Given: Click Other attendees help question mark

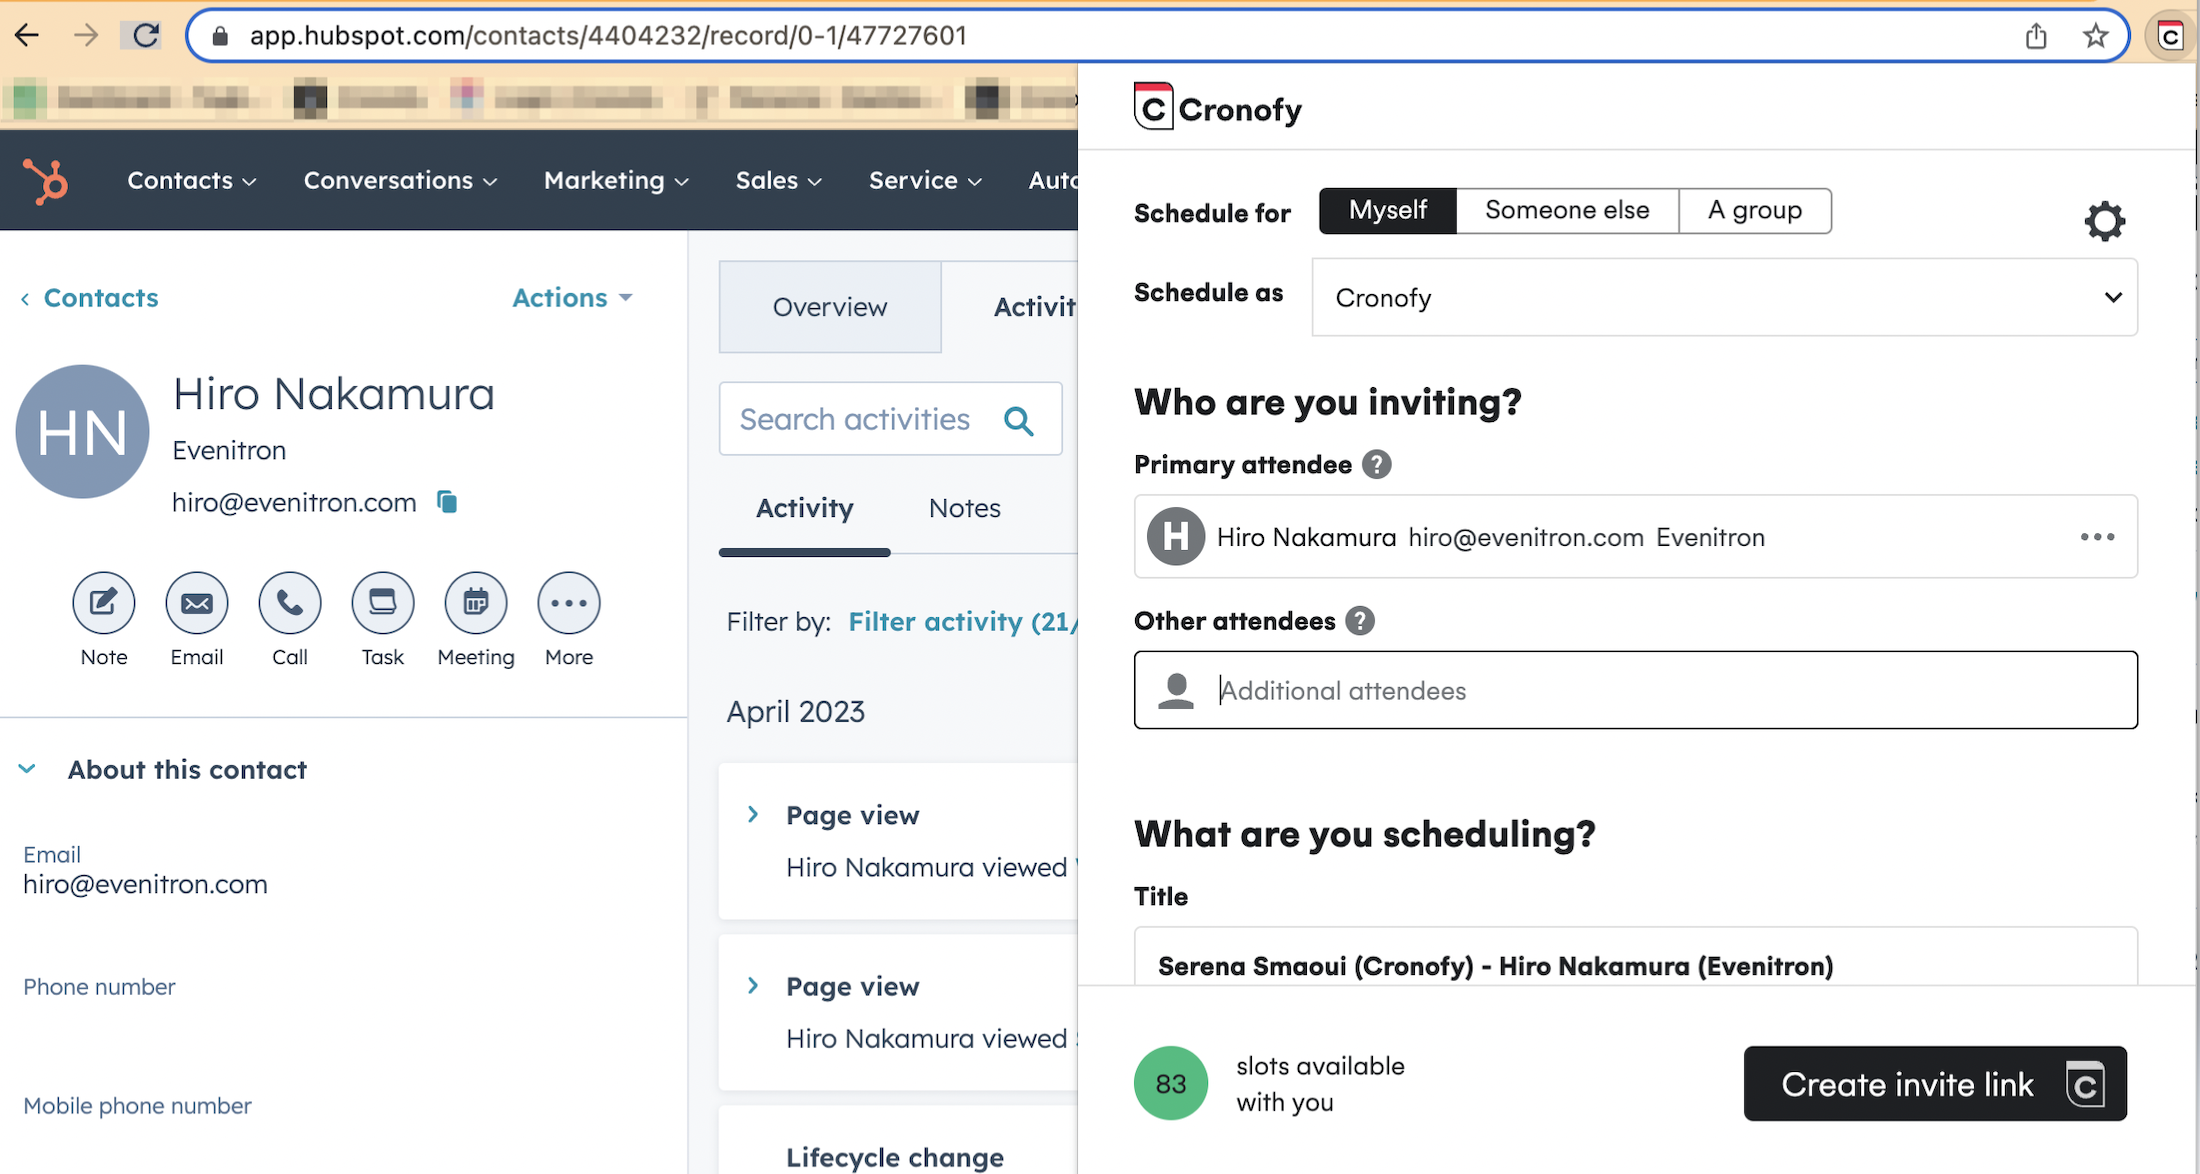Looking at the screenshot, I should (x=1360, y=621).
